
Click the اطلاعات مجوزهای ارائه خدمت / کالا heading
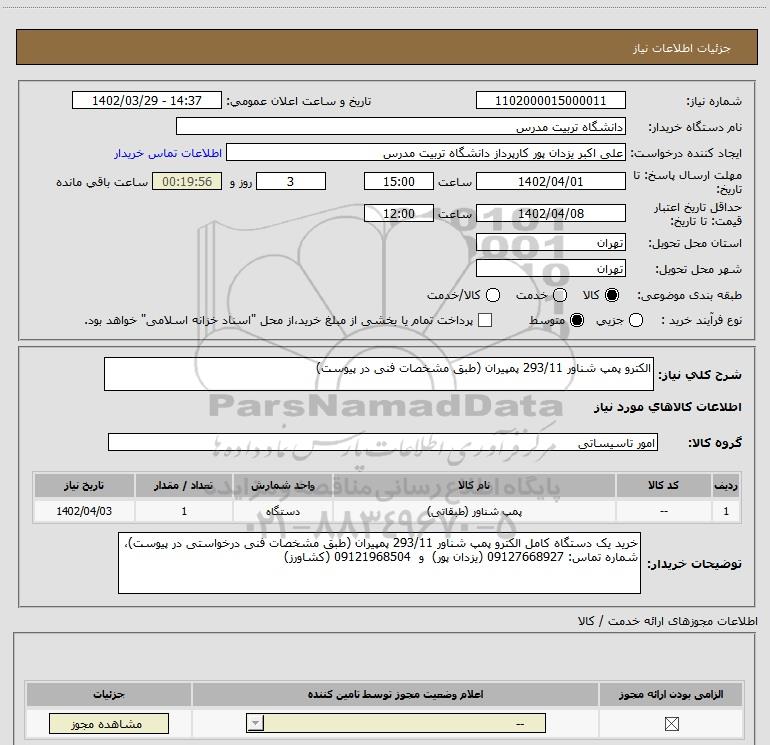coord(667,621)
